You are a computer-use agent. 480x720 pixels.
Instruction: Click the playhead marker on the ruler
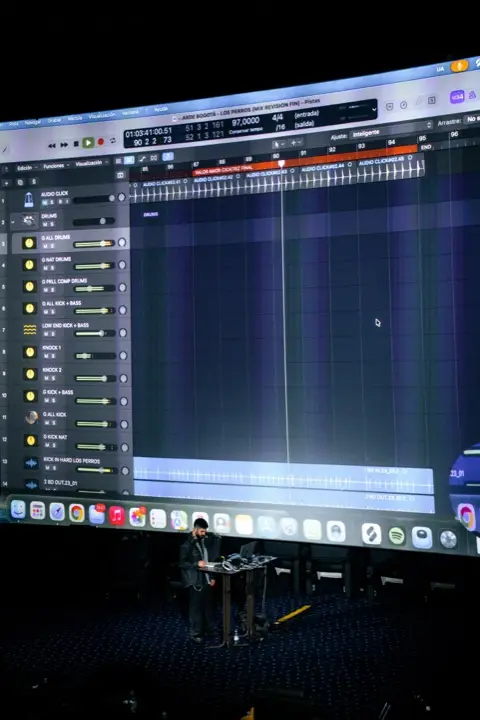tap(281, 163)
